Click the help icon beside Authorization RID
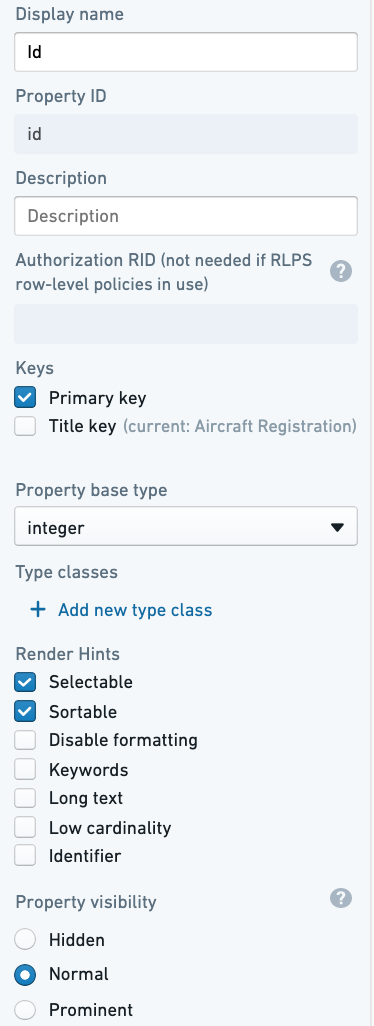Image resolution: width=374 pixels, height=1026 pixels. [341, 272]
